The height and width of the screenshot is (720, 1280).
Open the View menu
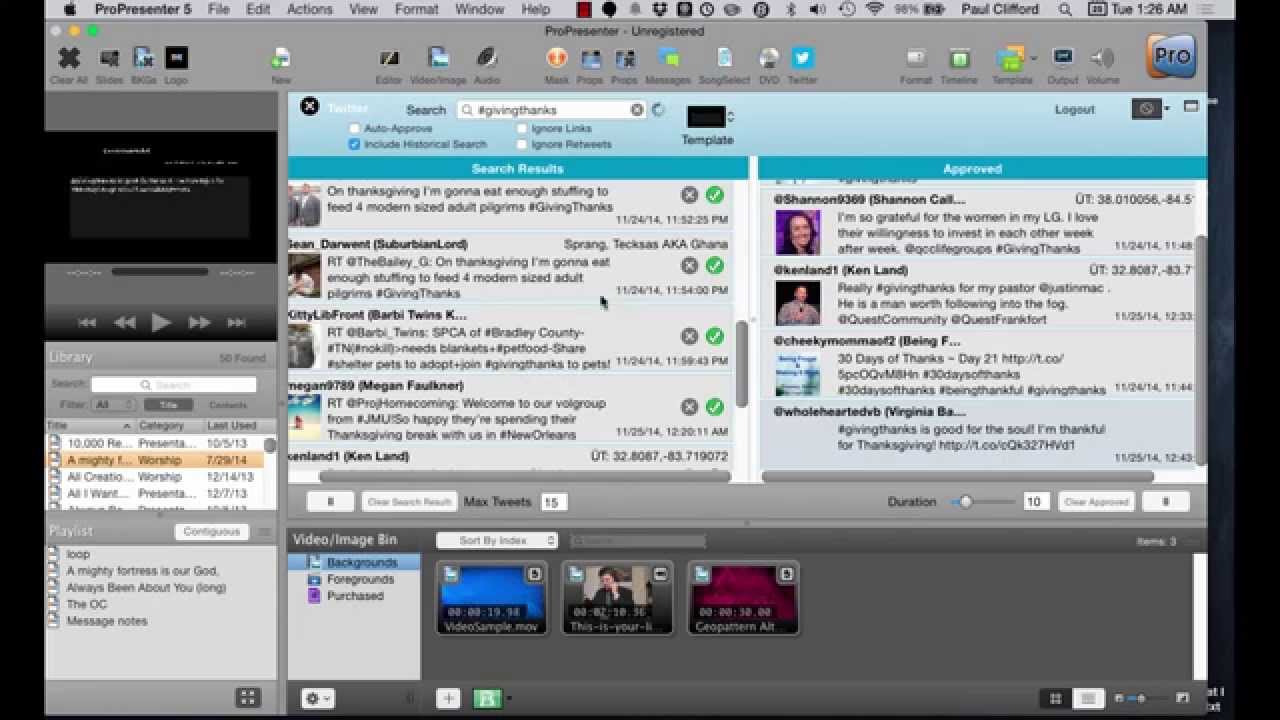pyautogui.click(x=364, y=9)
